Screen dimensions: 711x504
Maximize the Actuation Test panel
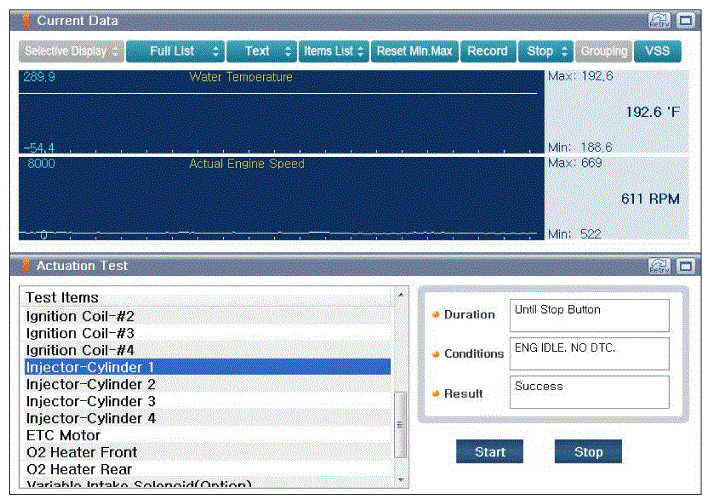685,266
